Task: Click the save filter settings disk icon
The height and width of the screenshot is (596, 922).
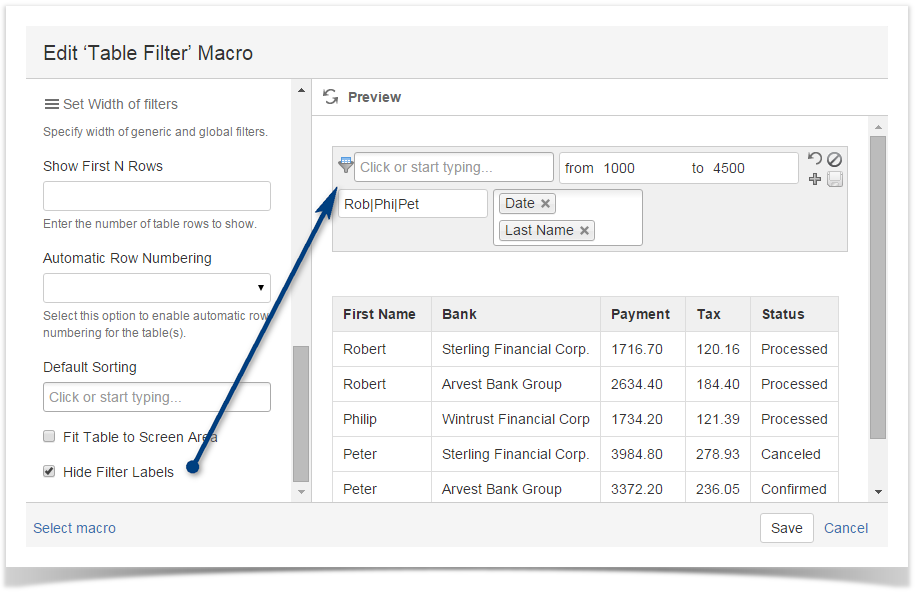Action: pos(834,178)
